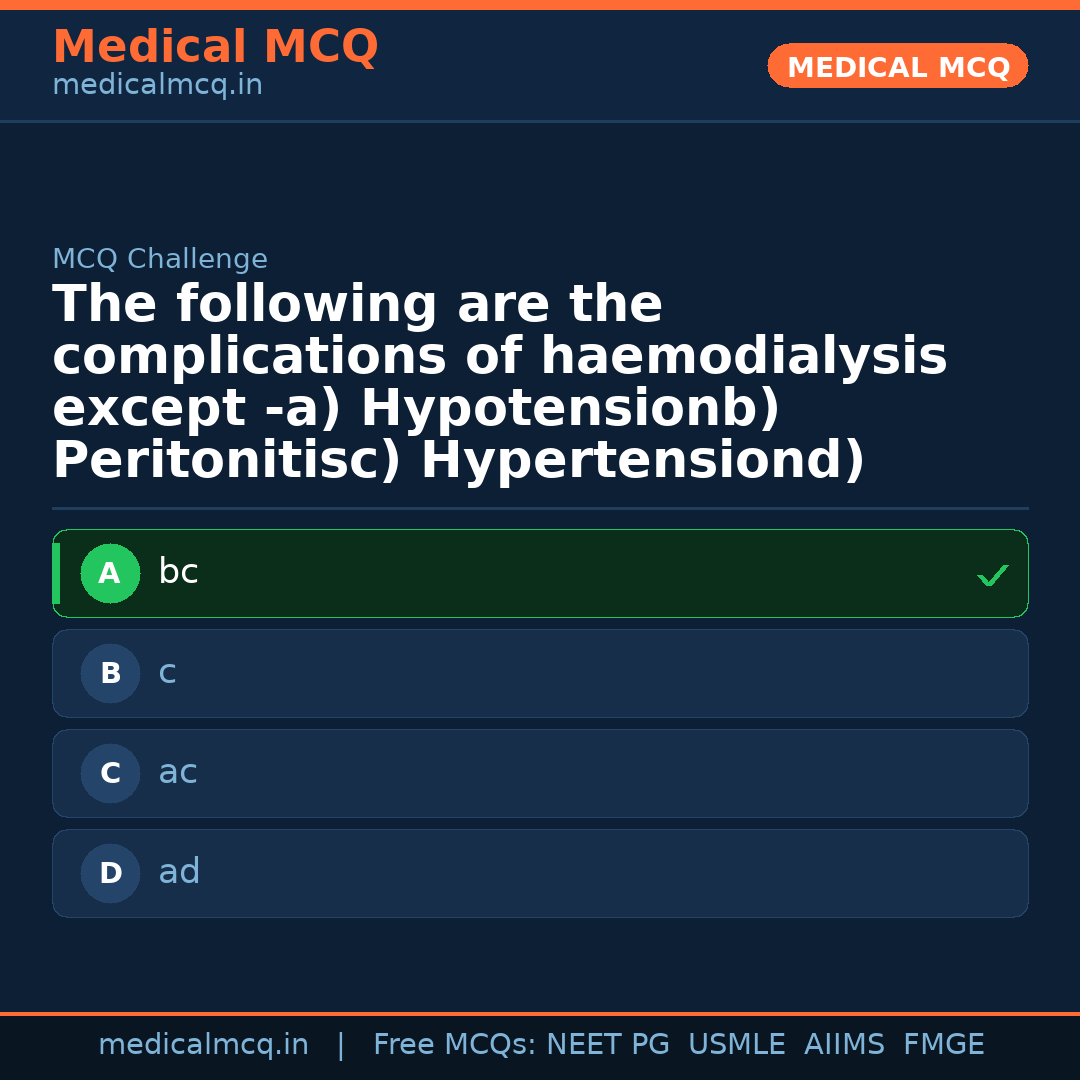The width and height of the screenshot is (1080, 1080).
Task: Open medicalmcq.in from the footer
Action: 204,1043
